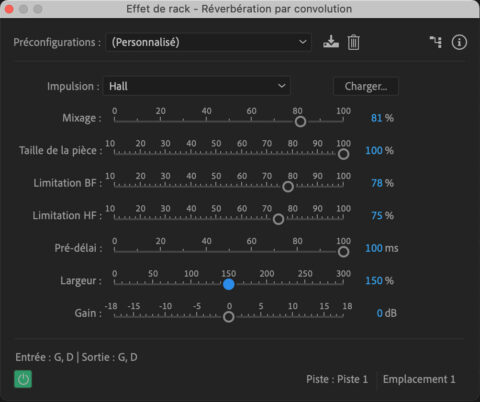The height and width of the screenshot is (402, 480).
Task: Open the Préconfigurations dropdown
Action: coord(209,42)
